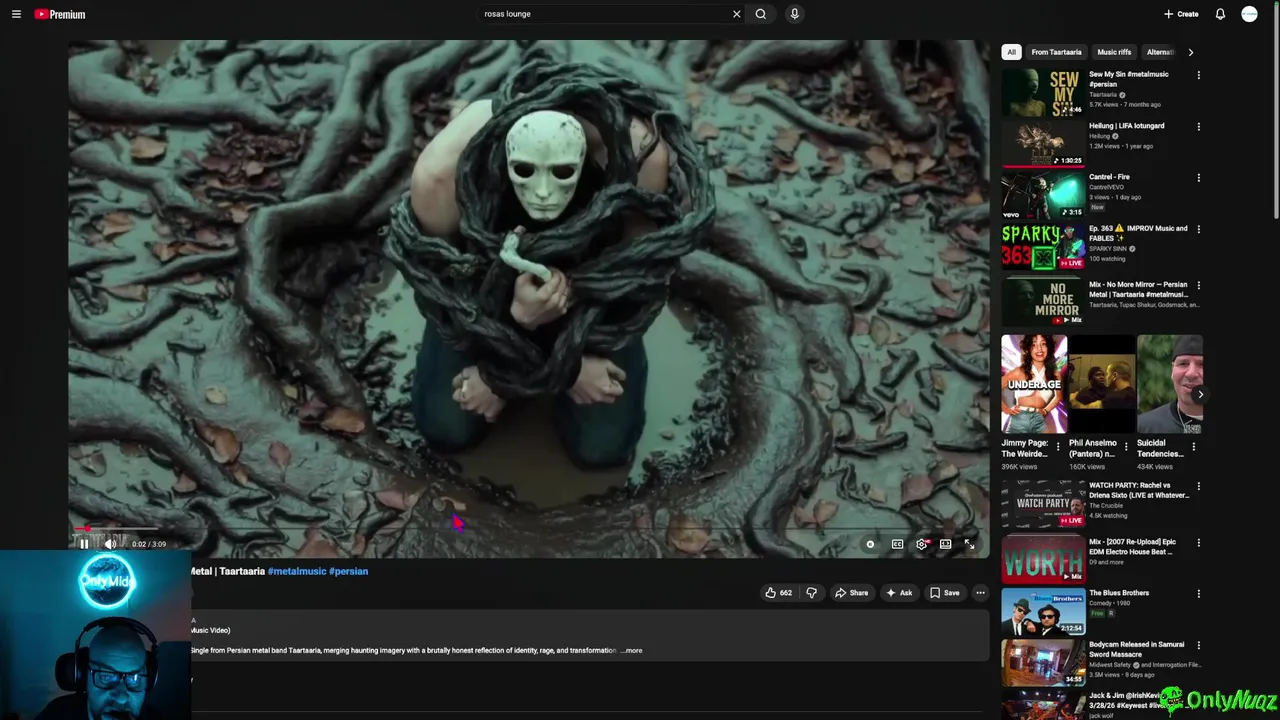
Task: Toggle the autoplay switch in the player
Action: click(x=870, y=544)
